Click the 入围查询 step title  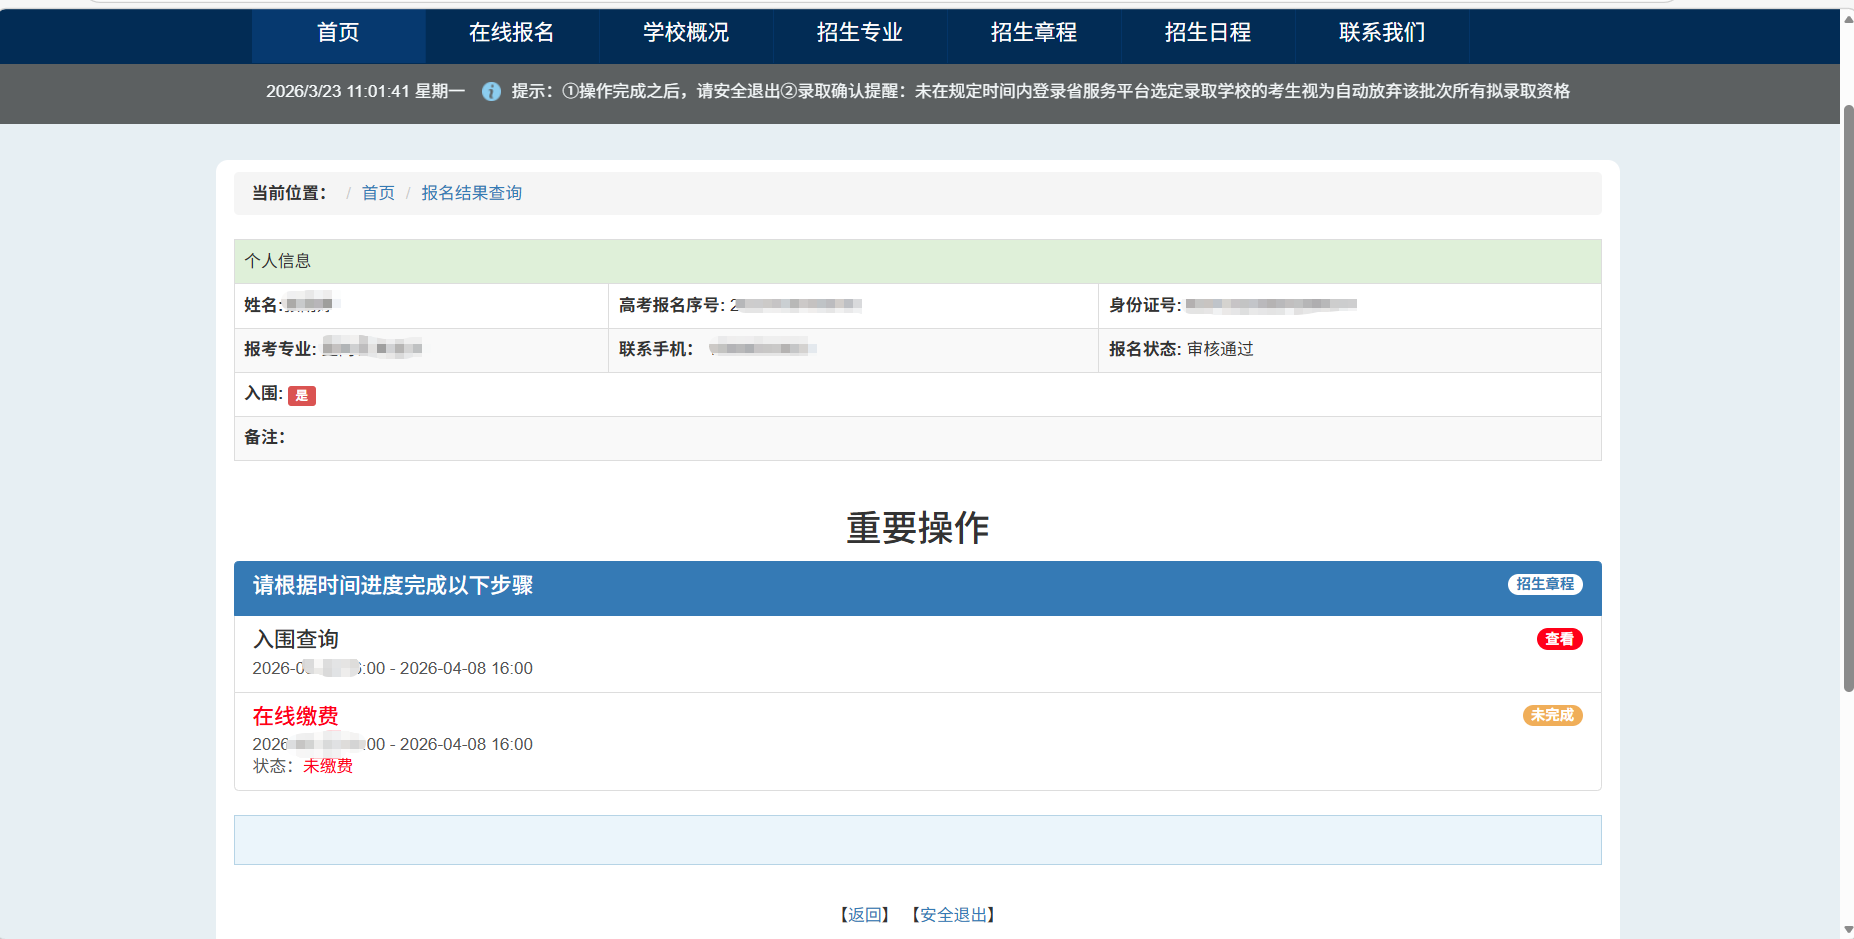[296, 639]
